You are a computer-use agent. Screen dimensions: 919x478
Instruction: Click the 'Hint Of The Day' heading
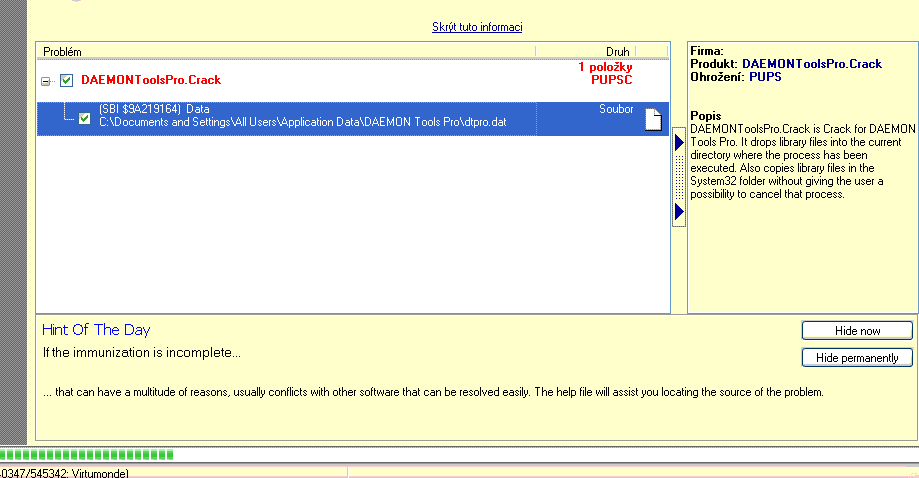[96, 330]
